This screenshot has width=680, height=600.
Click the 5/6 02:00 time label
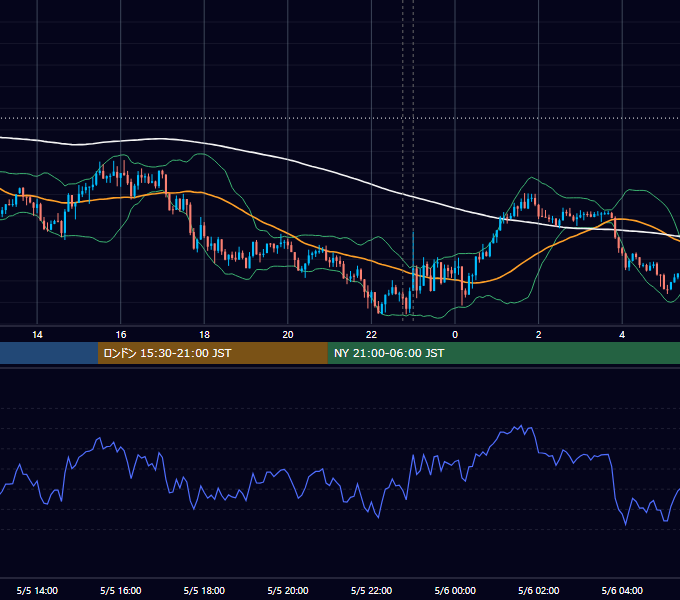pos(539,590)
